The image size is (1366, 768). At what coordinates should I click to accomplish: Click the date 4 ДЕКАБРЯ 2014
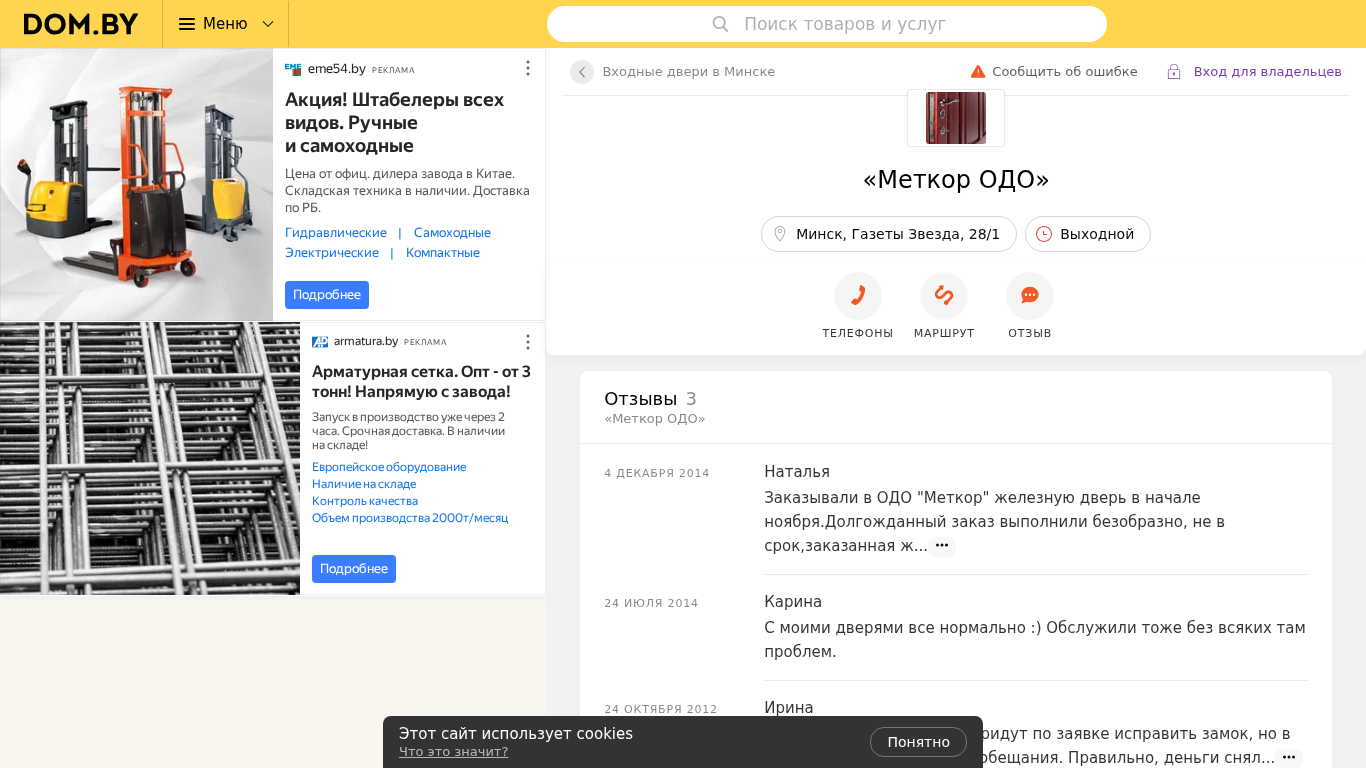[x=657, y=473]
